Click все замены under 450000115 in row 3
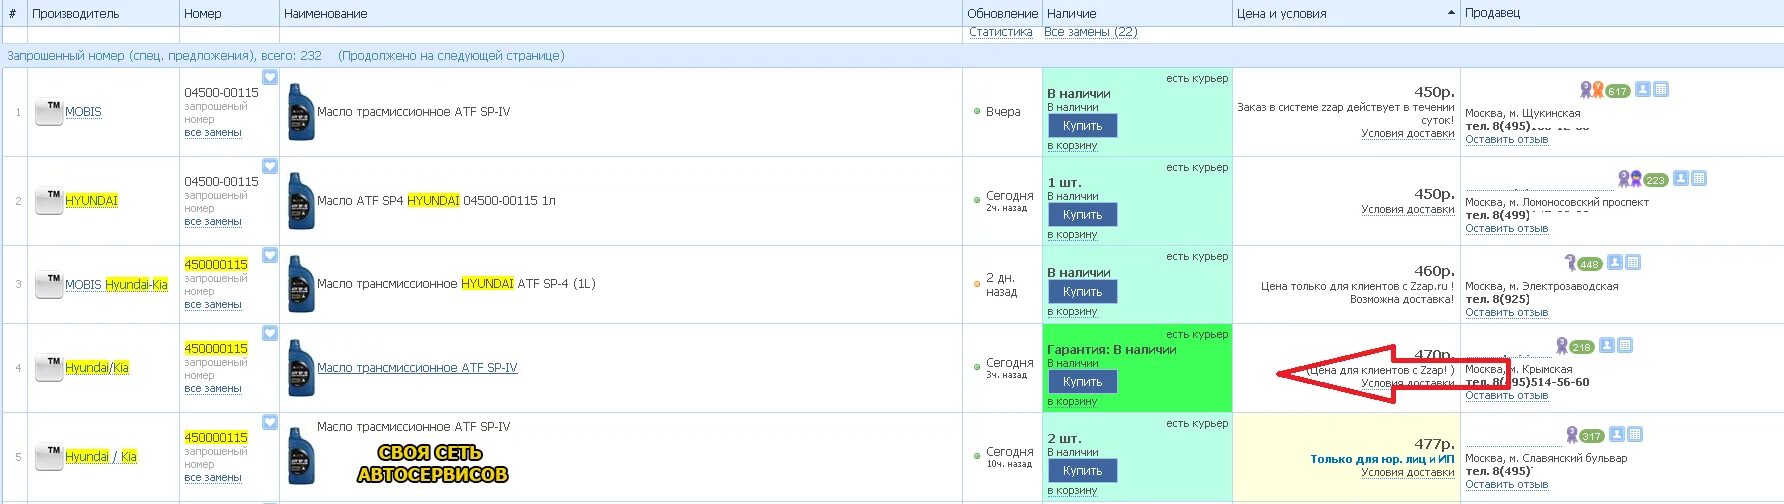 213,305
